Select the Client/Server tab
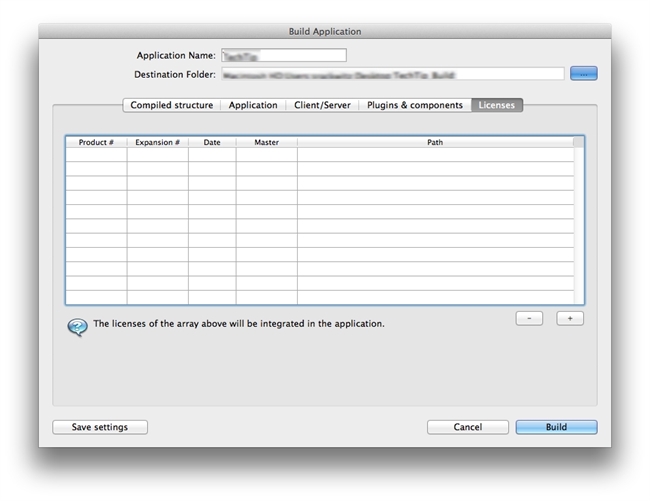 tap(322, 105)
